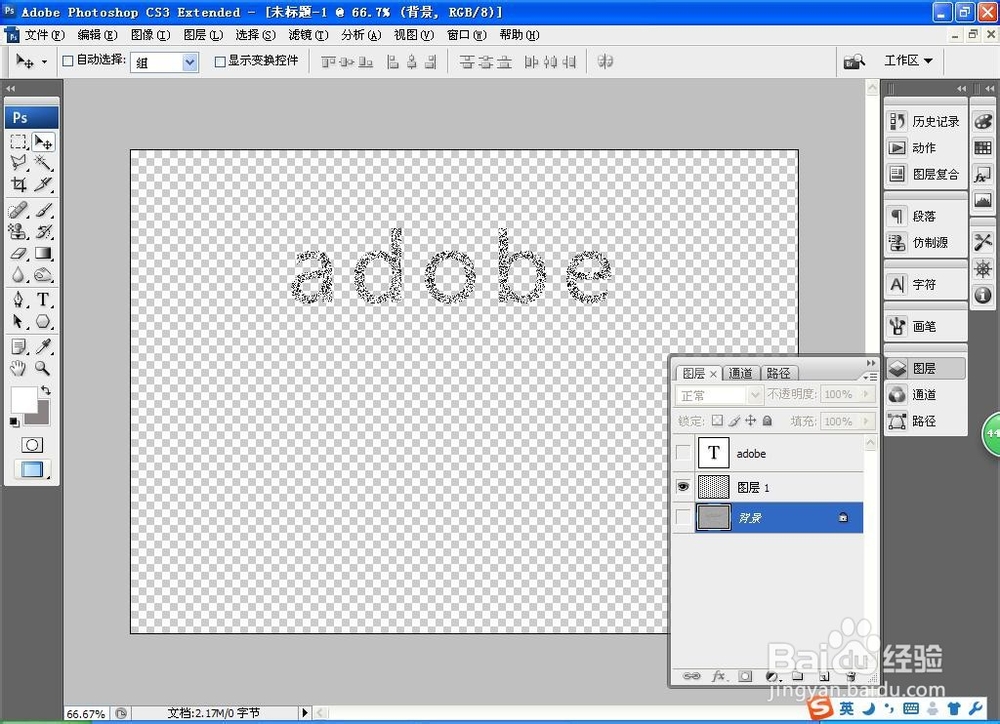Open the 仿制源 panel button
This screenshot has width=1000, height=724.
point(925,242)
